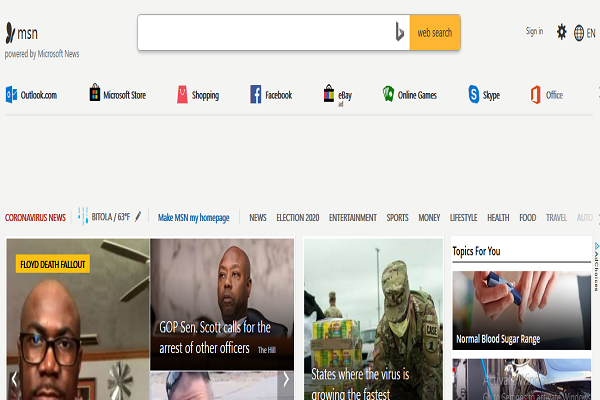The image size is (600, 400).
Task: Open the Online Games Xbox icon
Action: click(x=388, y=95)
